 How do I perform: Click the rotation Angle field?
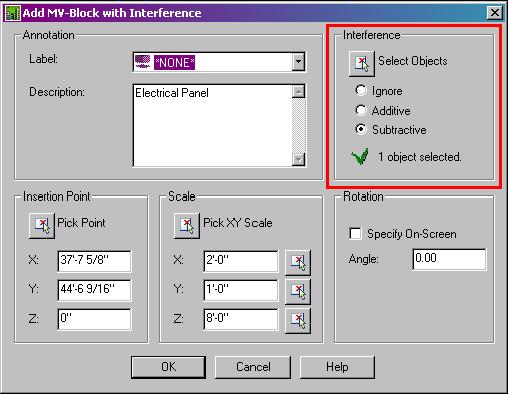[449, 259]
